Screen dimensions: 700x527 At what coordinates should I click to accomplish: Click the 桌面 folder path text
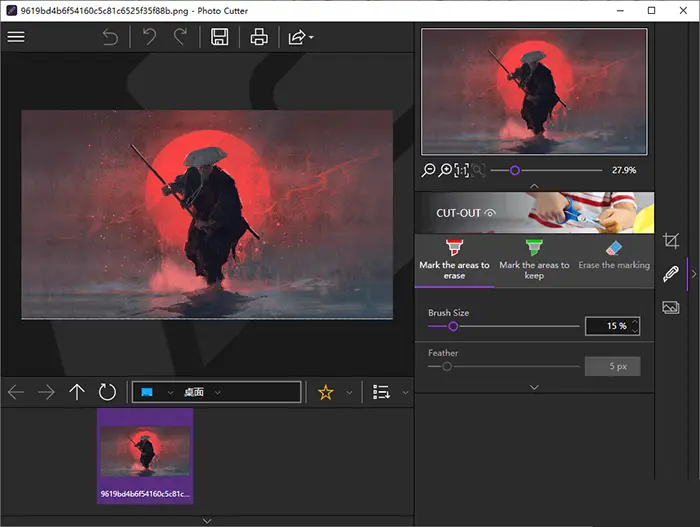click(x=194, y=392)
